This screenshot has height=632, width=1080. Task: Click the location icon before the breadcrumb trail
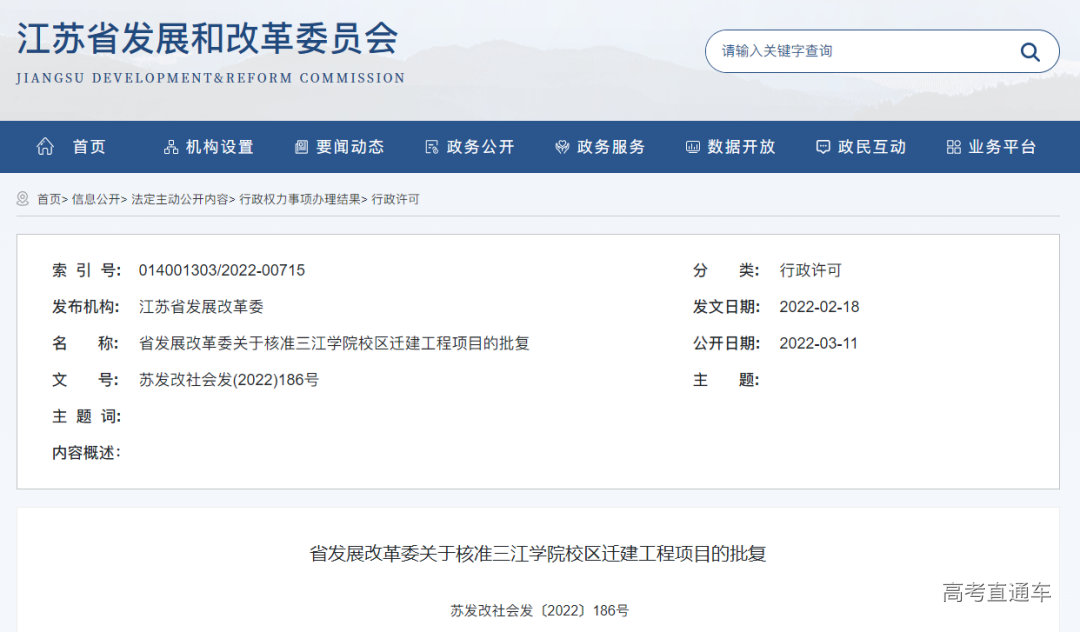21,199
